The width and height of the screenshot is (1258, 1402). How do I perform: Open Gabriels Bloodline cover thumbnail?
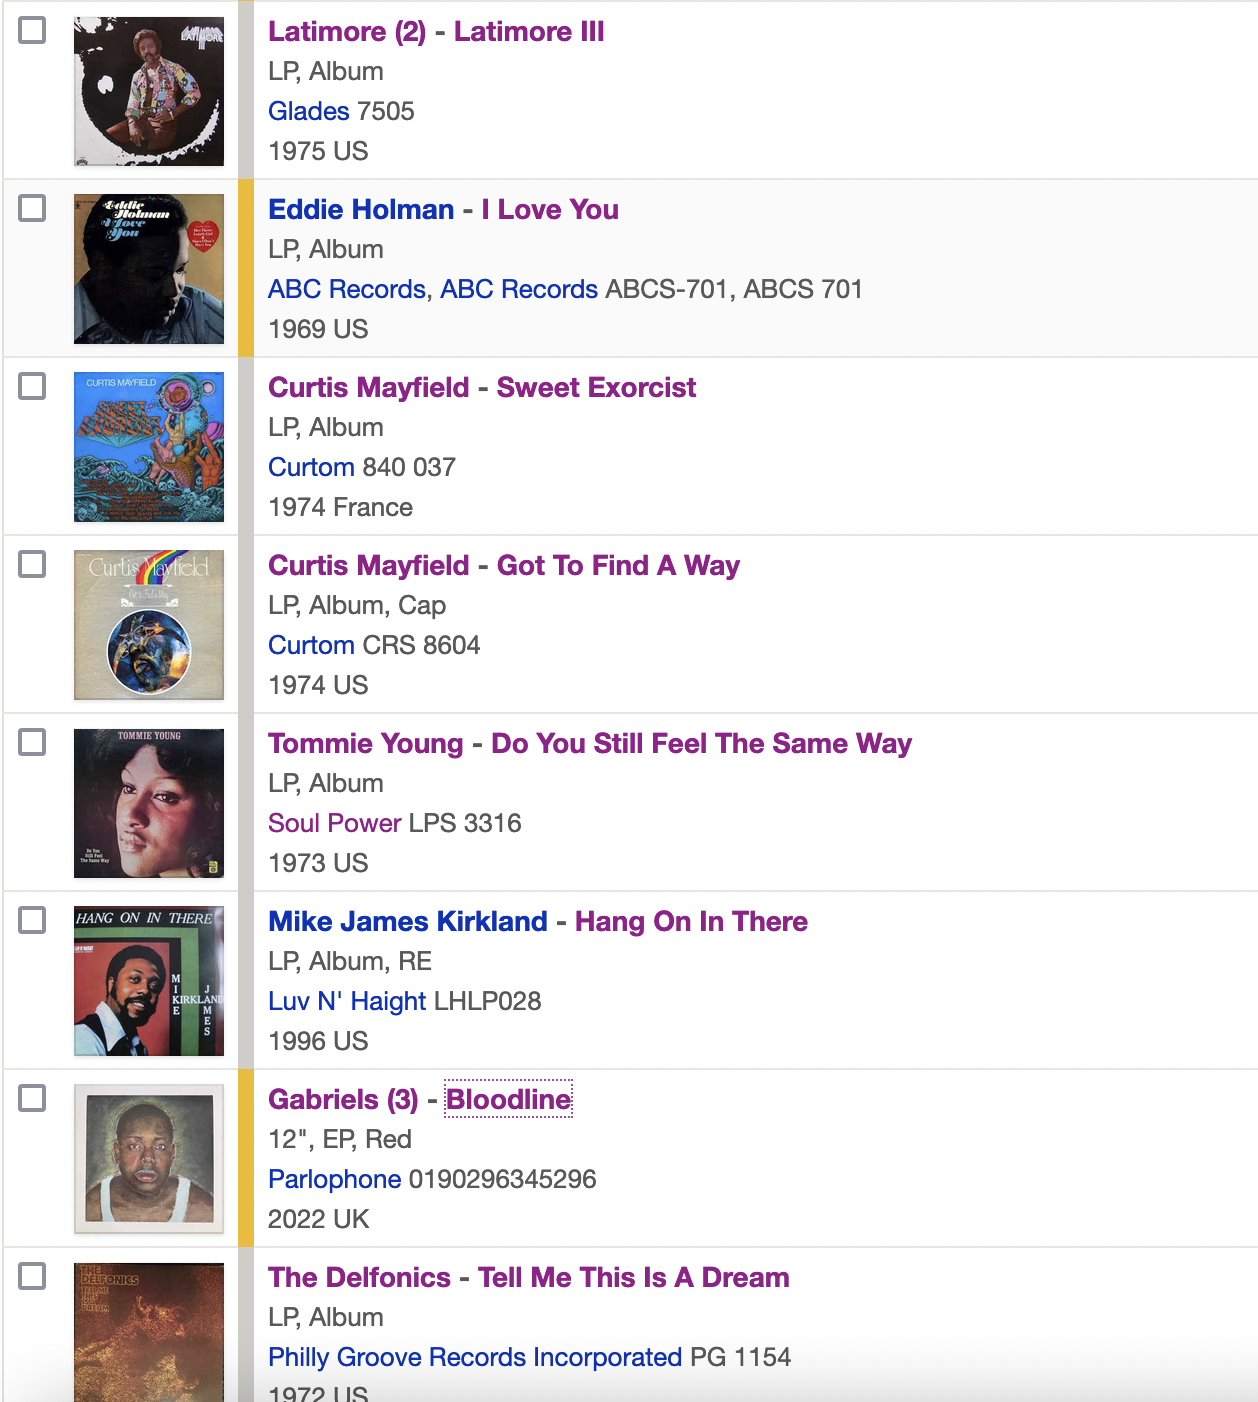click(x=149, y=1159)
